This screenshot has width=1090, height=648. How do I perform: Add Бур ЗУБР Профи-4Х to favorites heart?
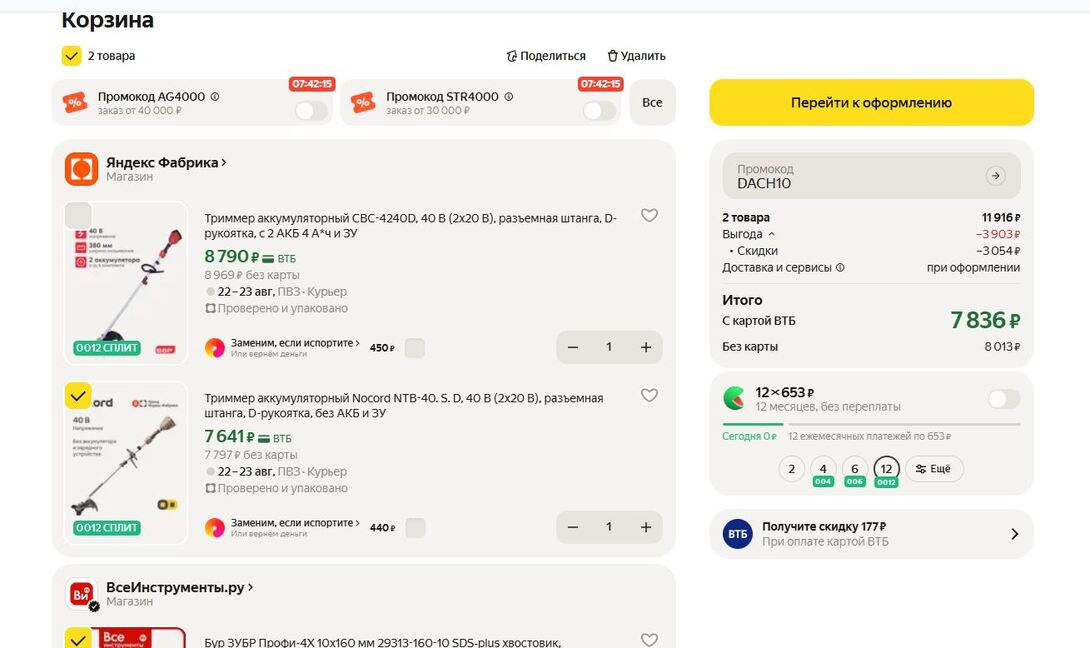649,640
